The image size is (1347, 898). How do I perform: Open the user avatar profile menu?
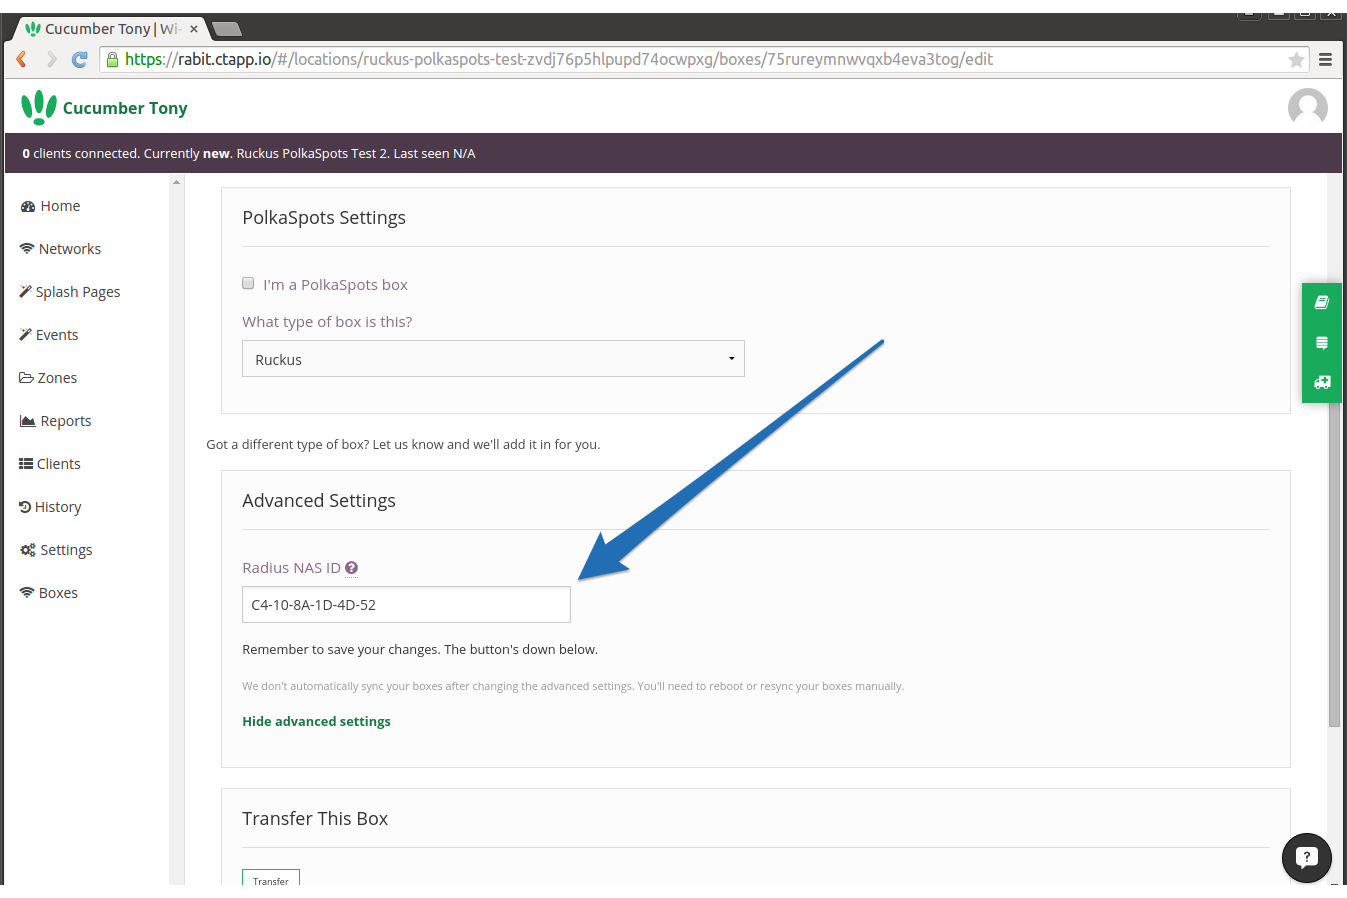pos(1307,107)
